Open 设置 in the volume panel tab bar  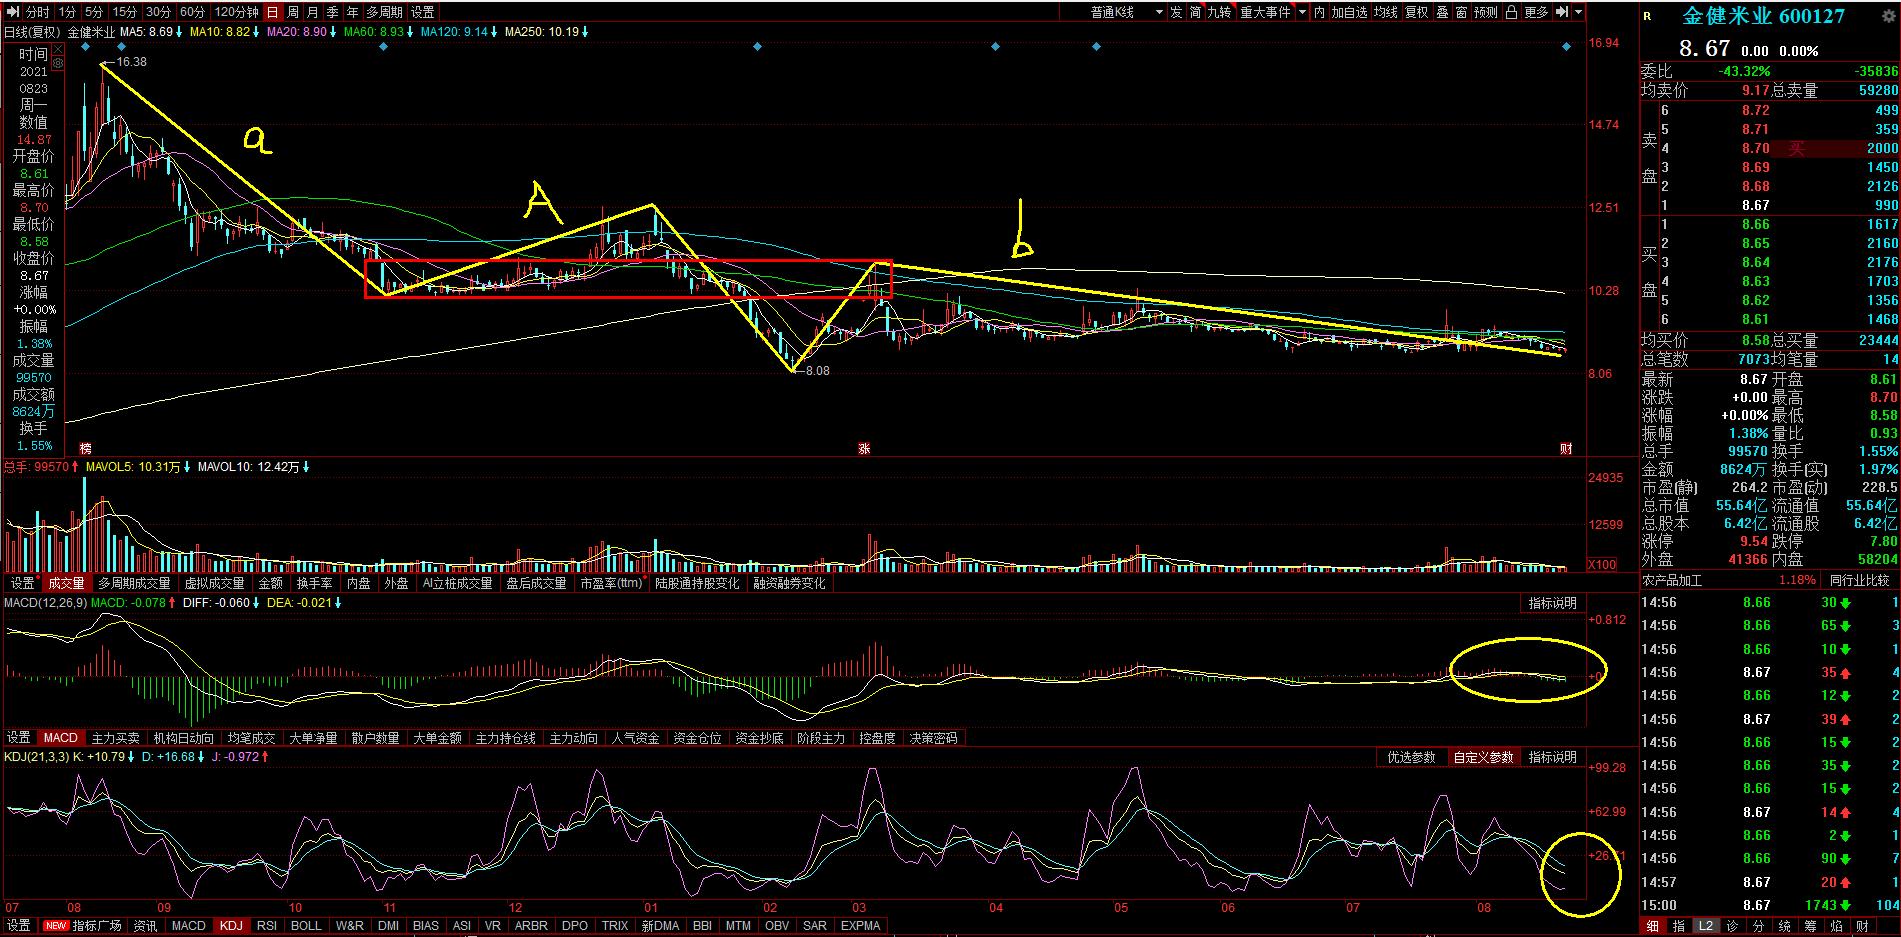point(22,583)
